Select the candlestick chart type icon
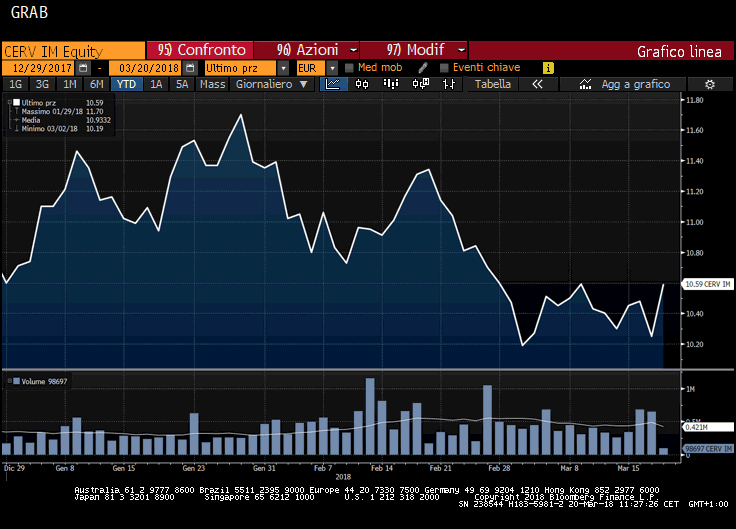 [362, 84]
